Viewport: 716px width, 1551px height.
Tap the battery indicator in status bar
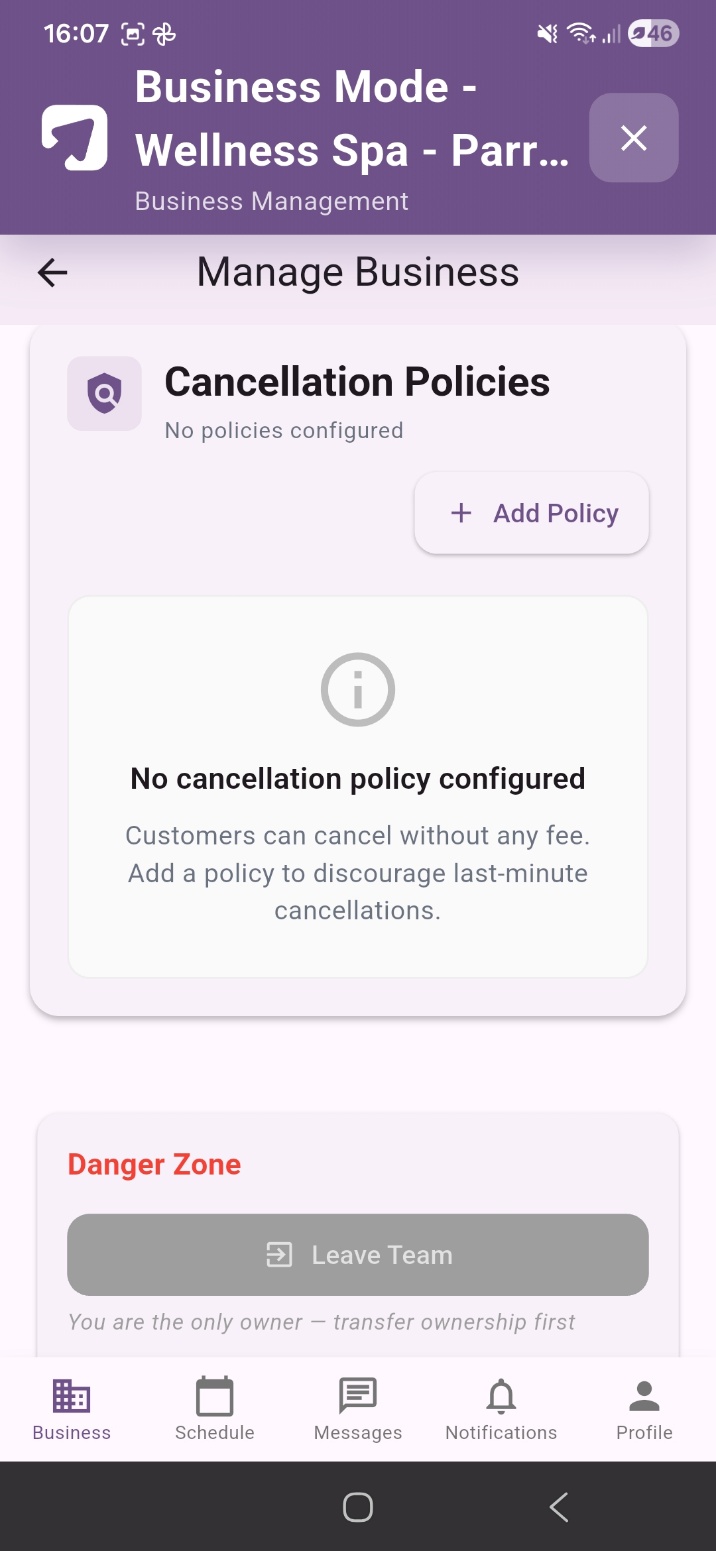coord(653,33)
